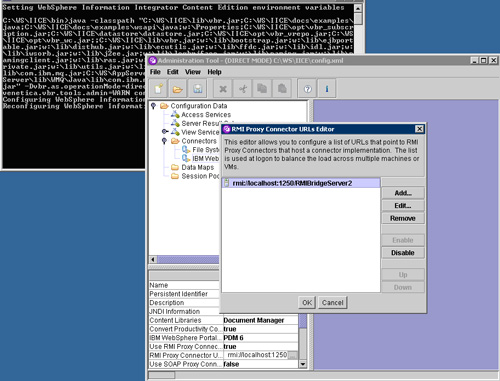The image size is (500, 381).
Task: Collapse the Configuration Data tree node
Action: click(153, 106)
